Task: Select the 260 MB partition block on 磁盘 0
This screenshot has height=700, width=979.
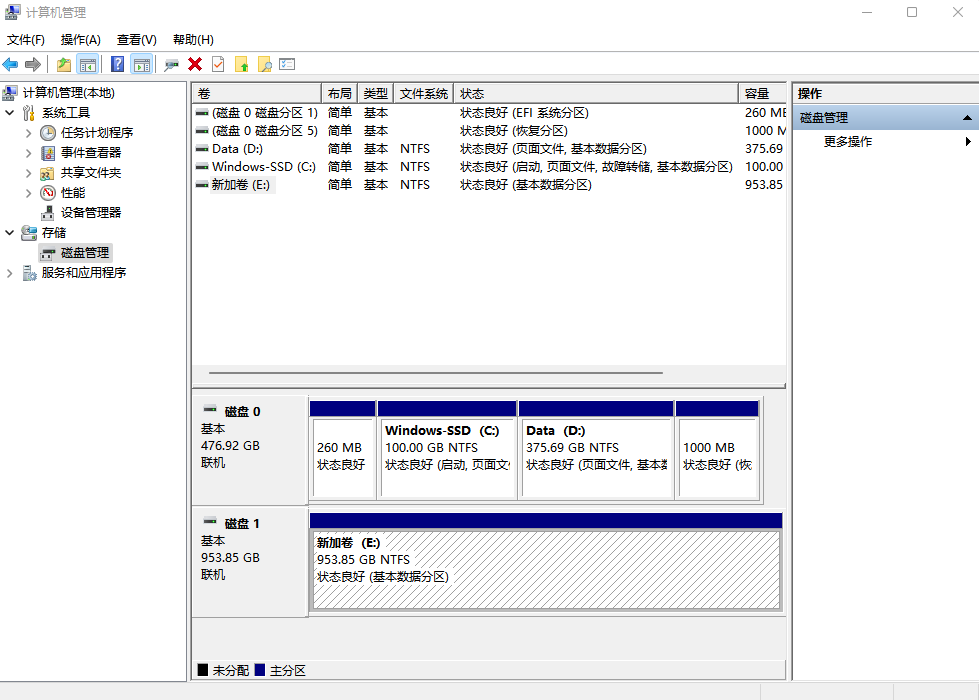Action: [x=343, y=450]
